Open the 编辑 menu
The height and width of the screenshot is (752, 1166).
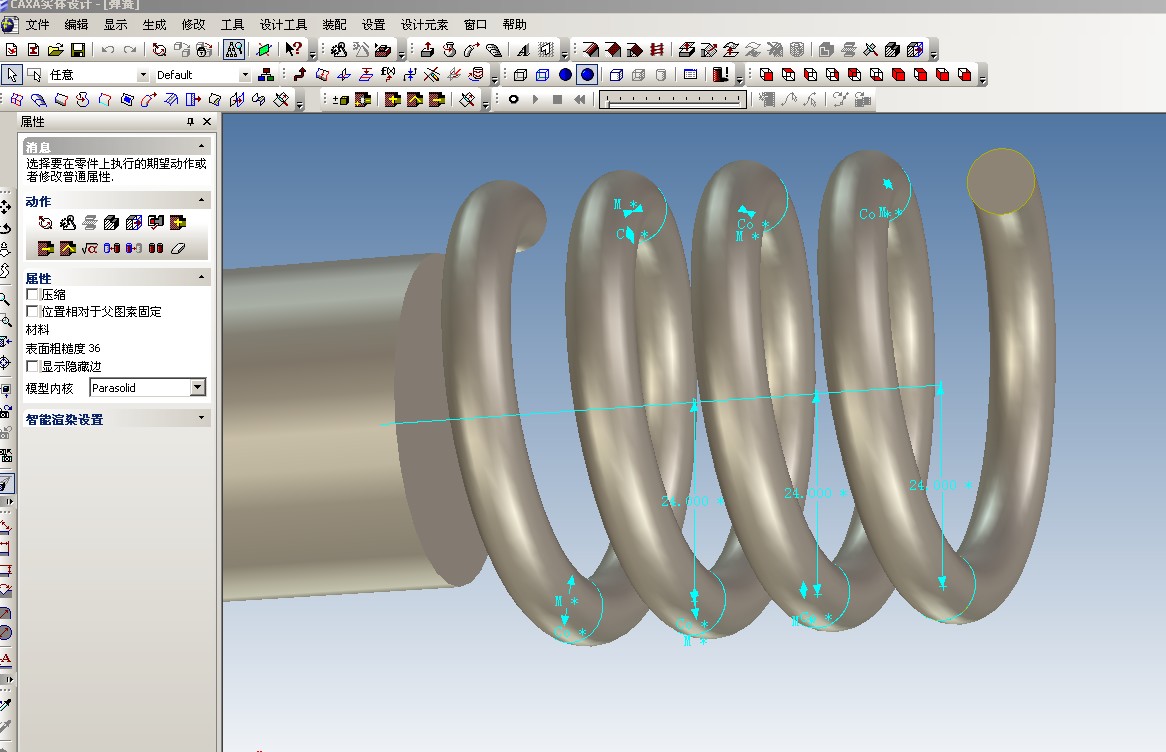(x=76, y=25)
